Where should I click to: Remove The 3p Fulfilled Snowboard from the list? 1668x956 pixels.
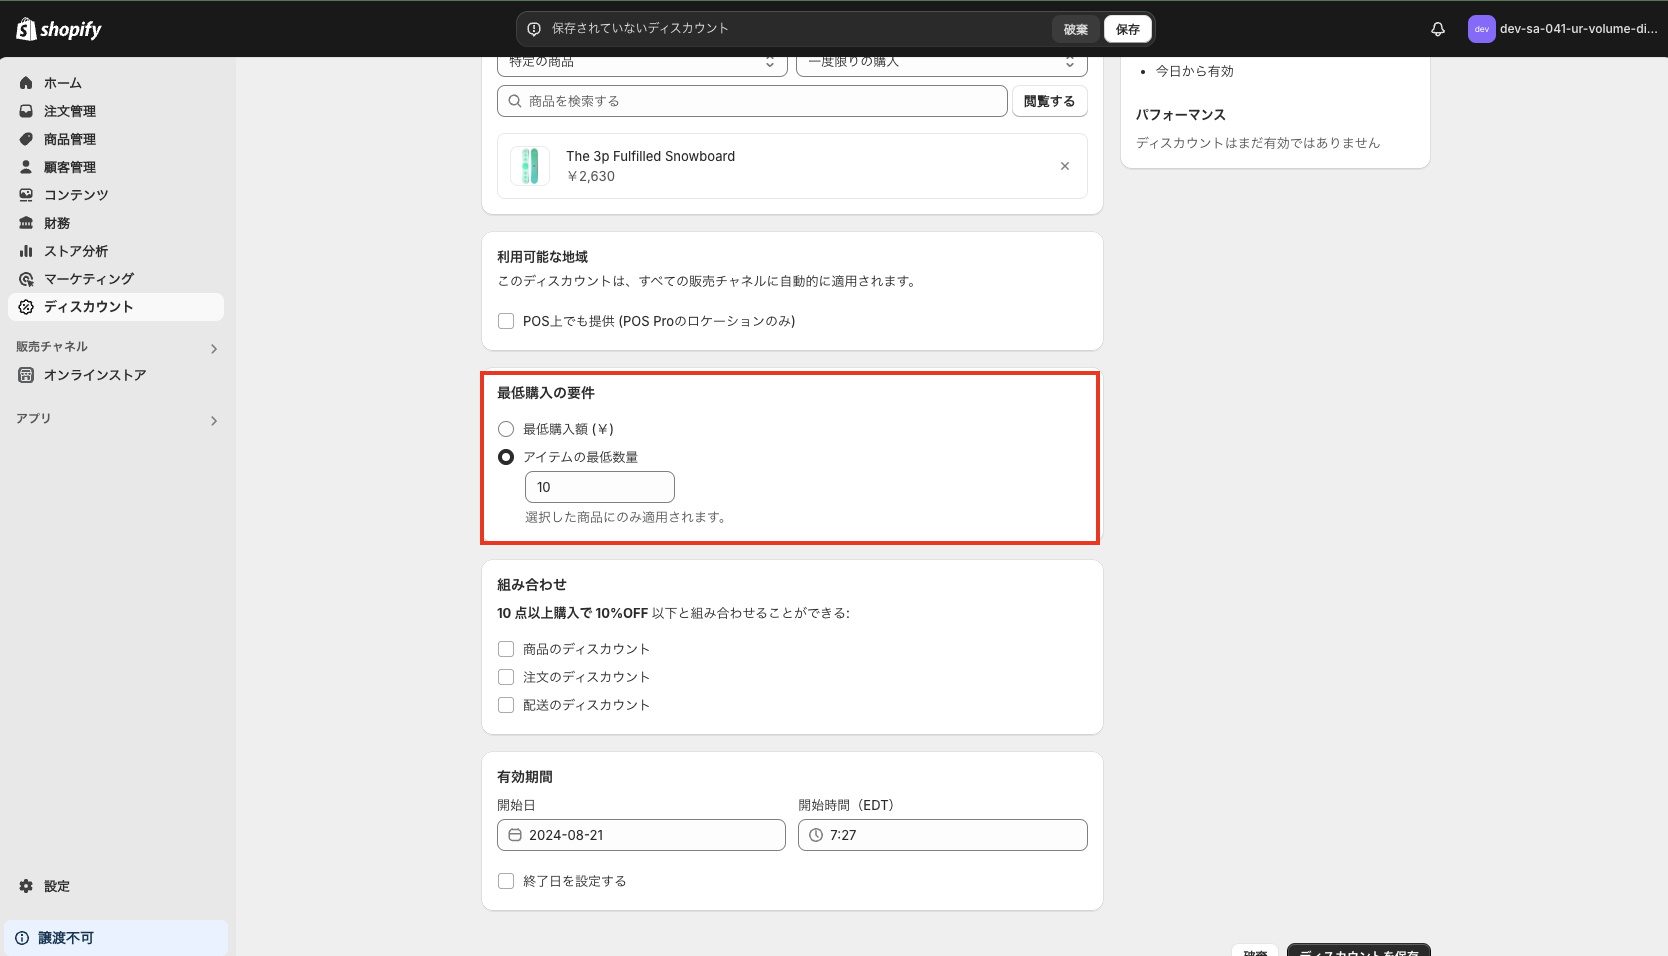pyautogui.click(x=1065, y=166)
